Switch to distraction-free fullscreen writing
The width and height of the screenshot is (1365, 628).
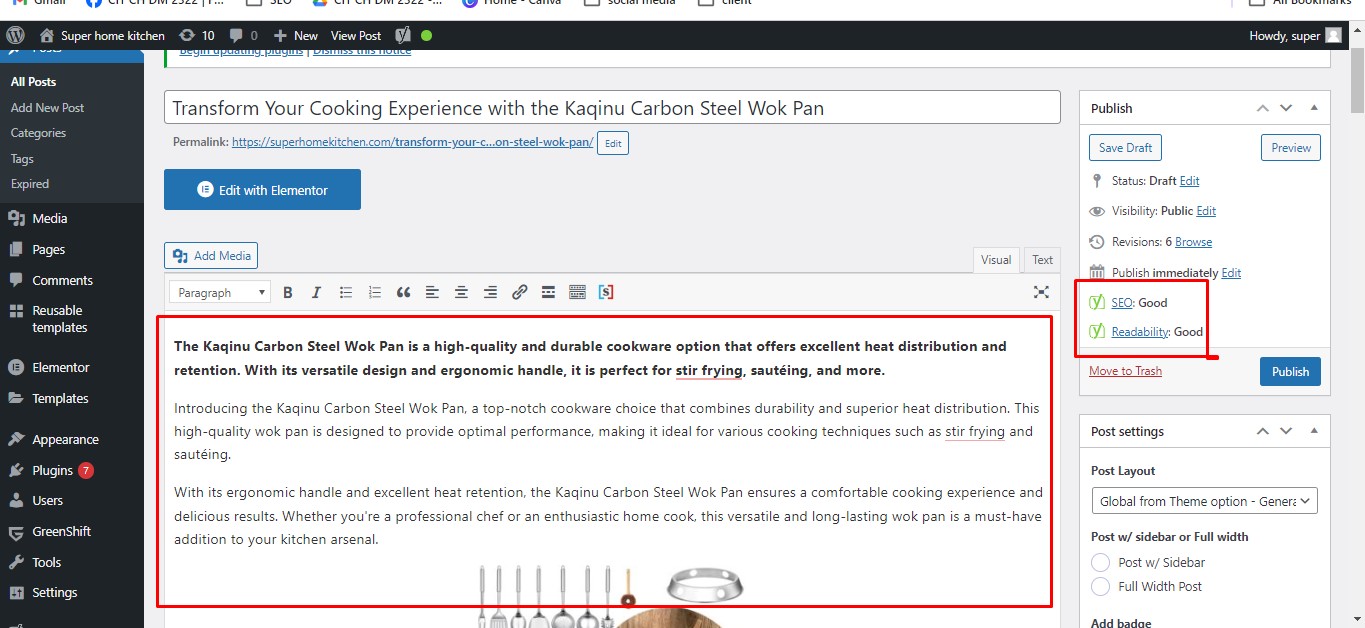(1041, 292)
